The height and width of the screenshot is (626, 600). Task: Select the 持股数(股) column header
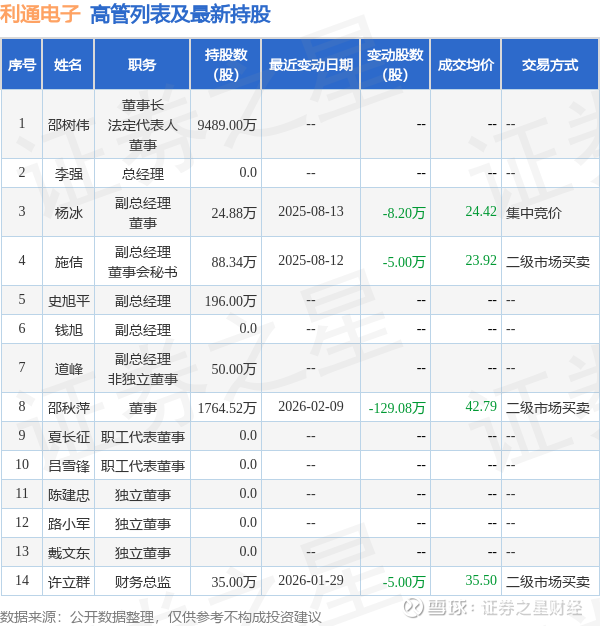tap(226, 64)
